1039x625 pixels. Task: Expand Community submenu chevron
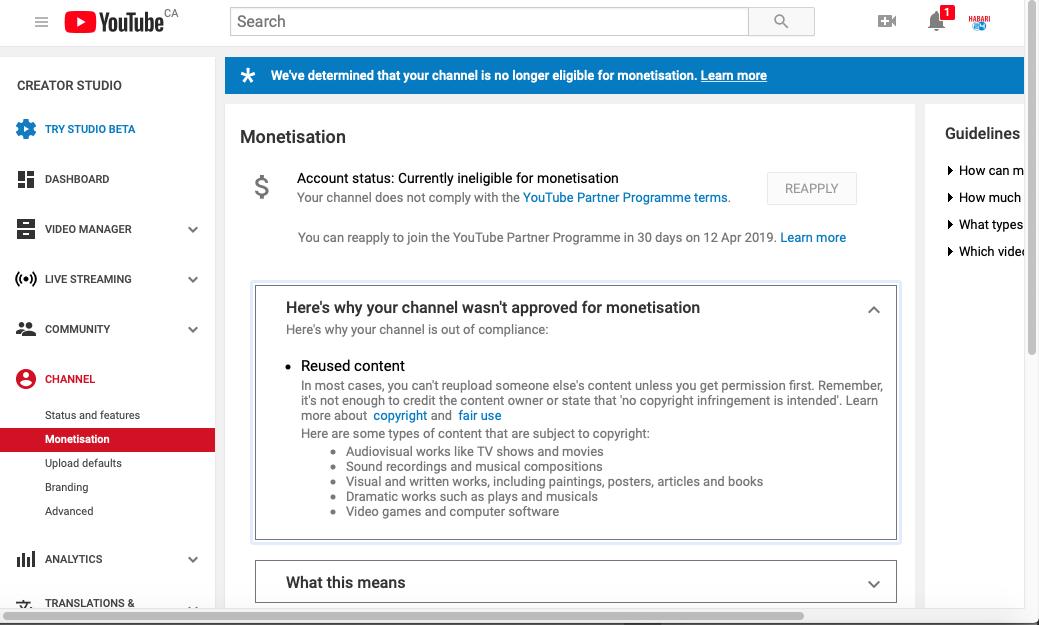coord(193,329)
